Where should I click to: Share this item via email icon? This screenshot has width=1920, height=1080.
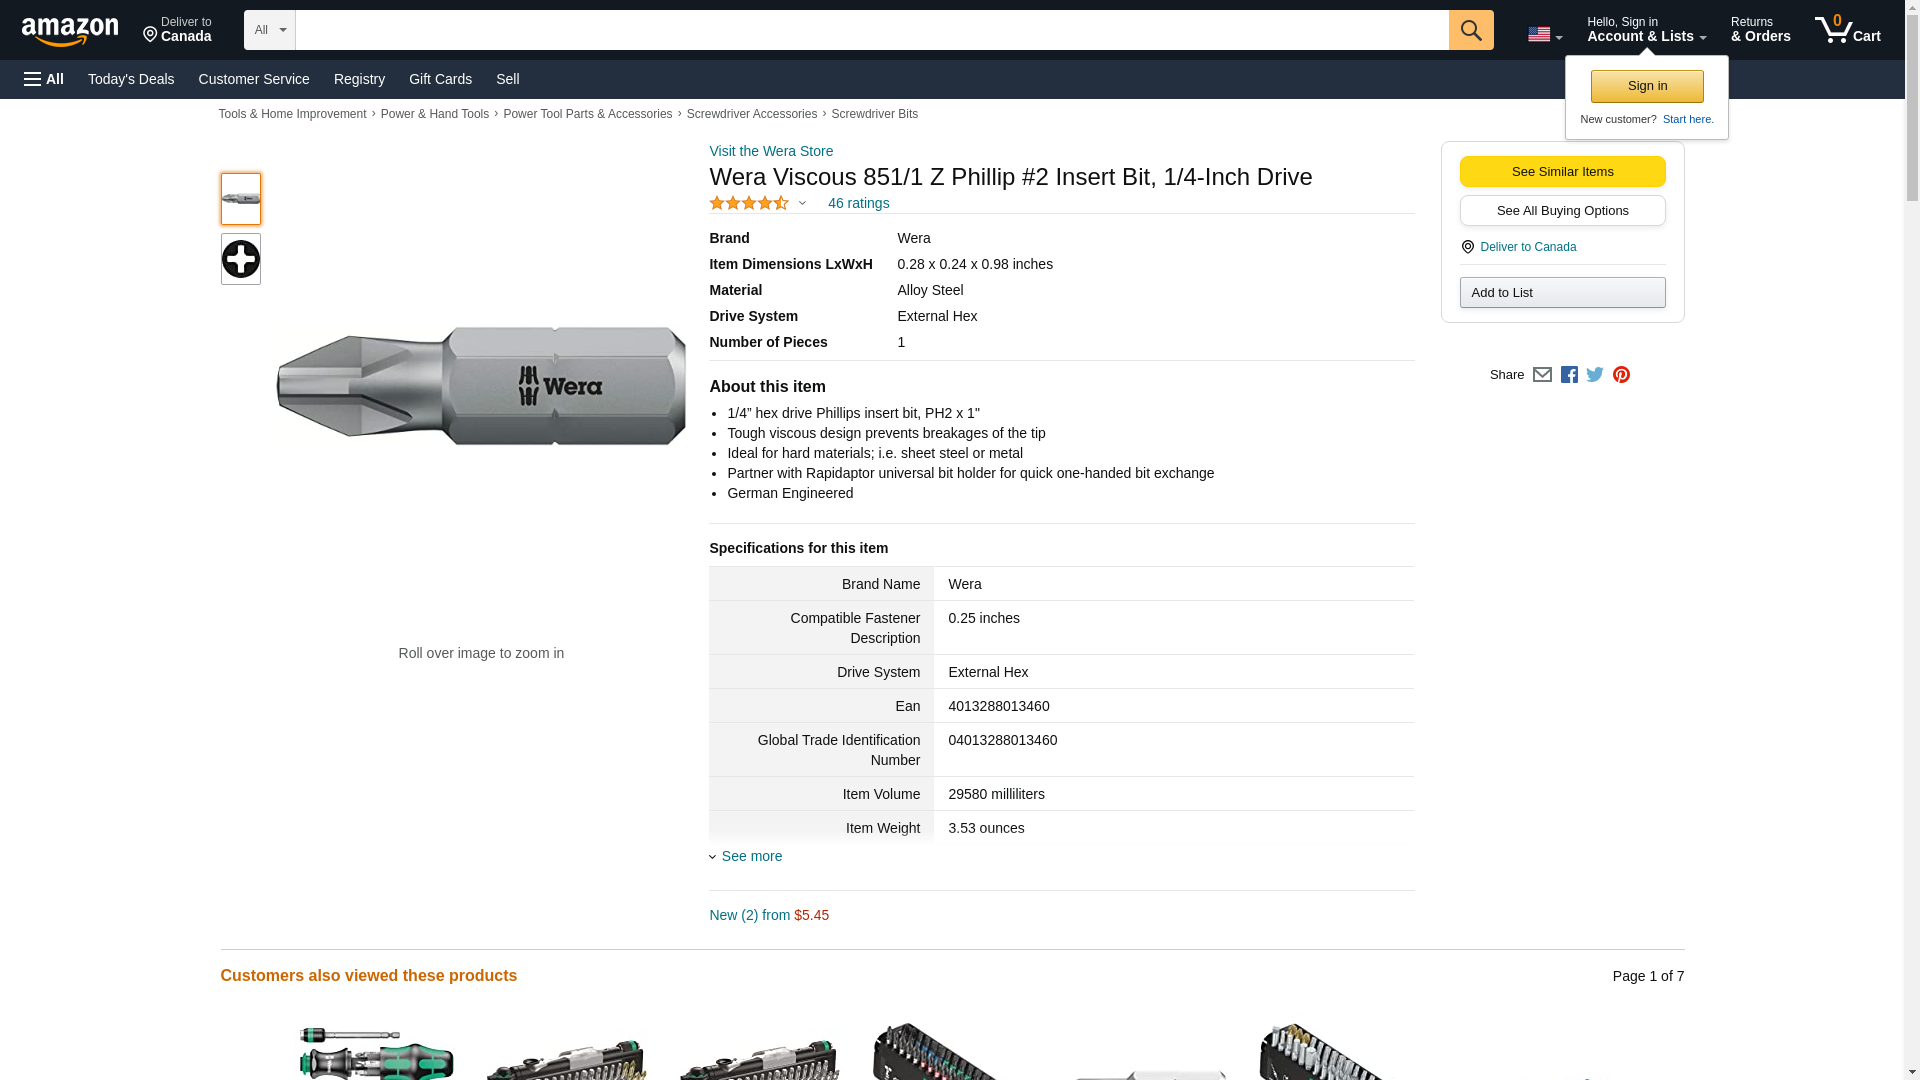[x=1542, y=375]
